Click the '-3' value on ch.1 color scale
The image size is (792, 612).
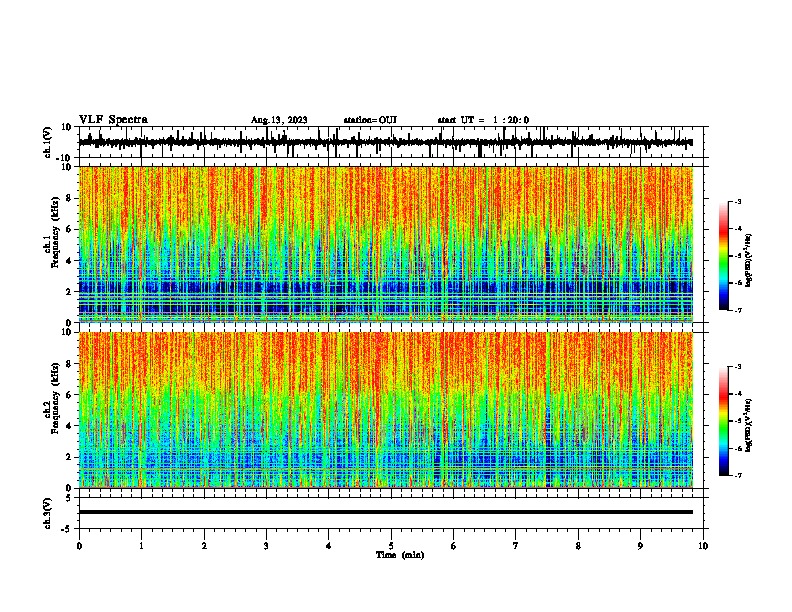pos(737,201)
